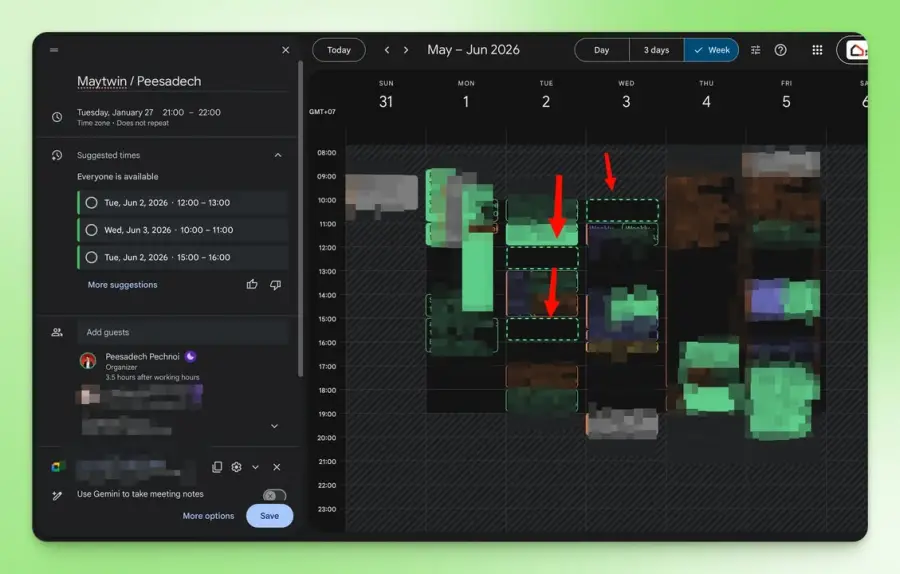The height and width of the screenshot is (574, 900).
Task: Click the guests people icon
Action: click(57, 332)
